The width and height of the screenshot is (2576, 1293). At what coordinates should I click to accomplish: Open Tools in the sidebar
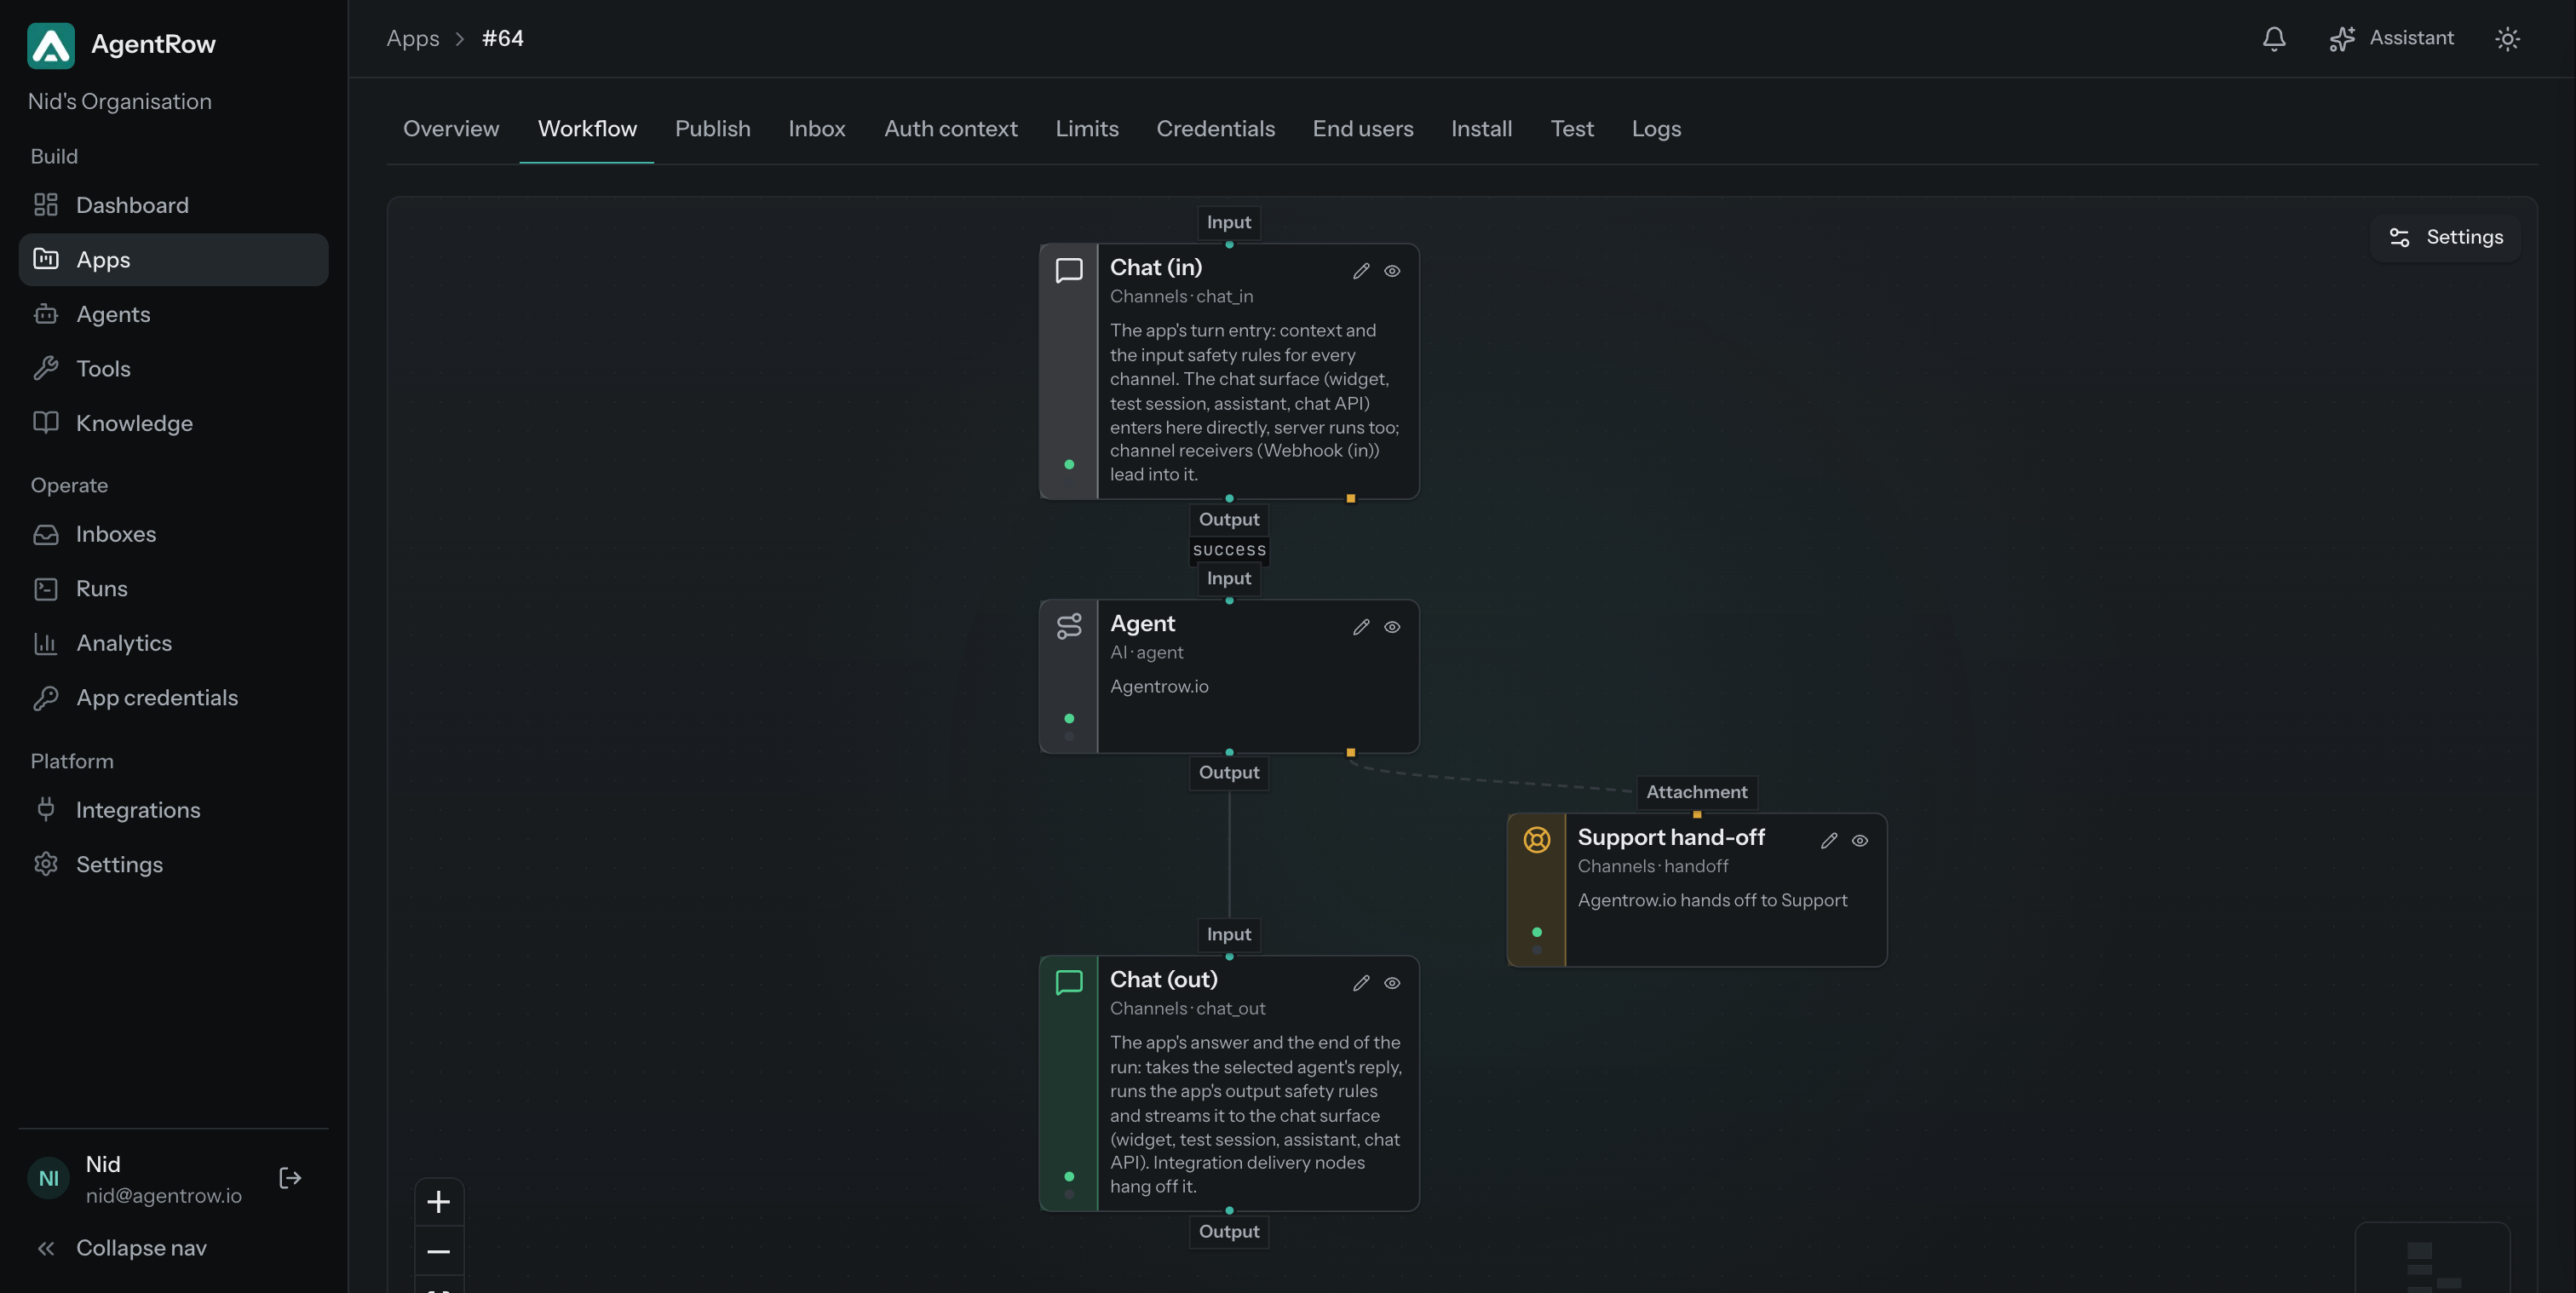click(x=173, y=369)
